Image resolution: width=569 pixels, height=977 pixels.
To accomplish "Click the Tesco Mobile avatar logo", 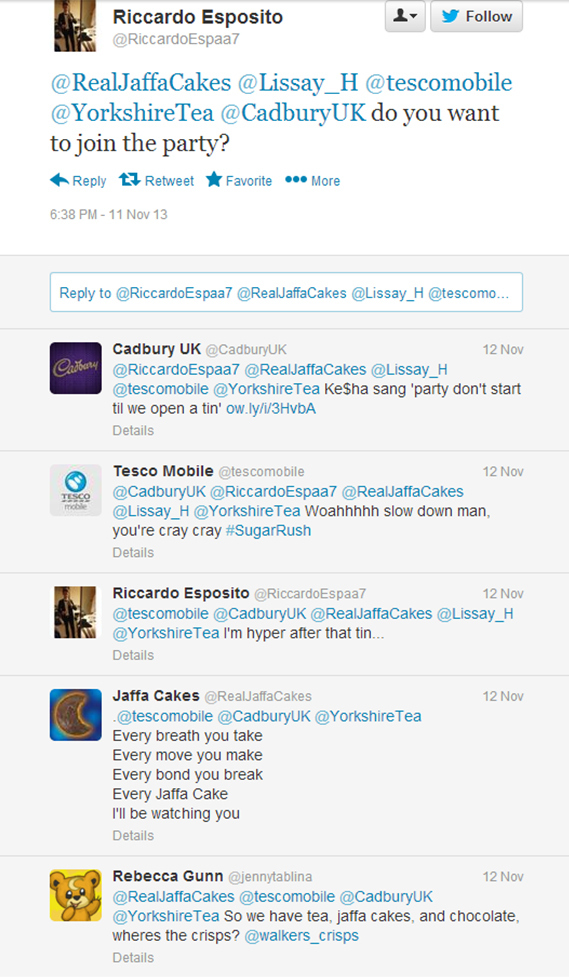I will click(75, 490).
